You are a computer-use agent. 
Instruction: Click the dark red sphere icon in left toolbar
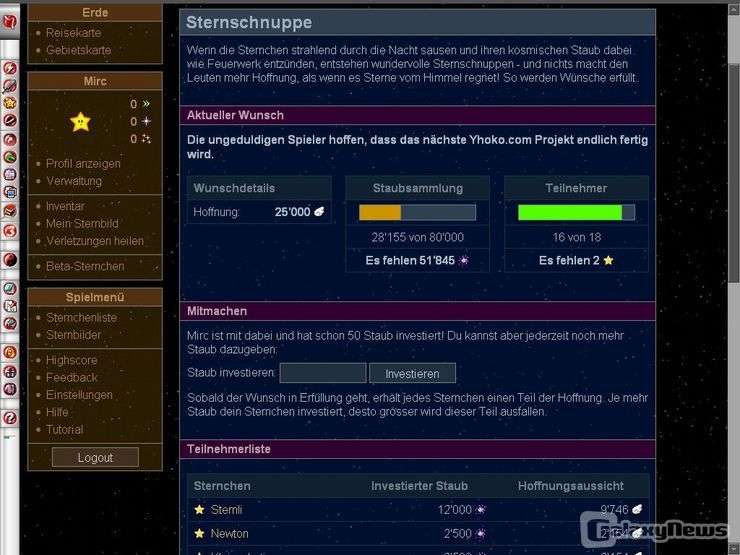pos(10,259)
